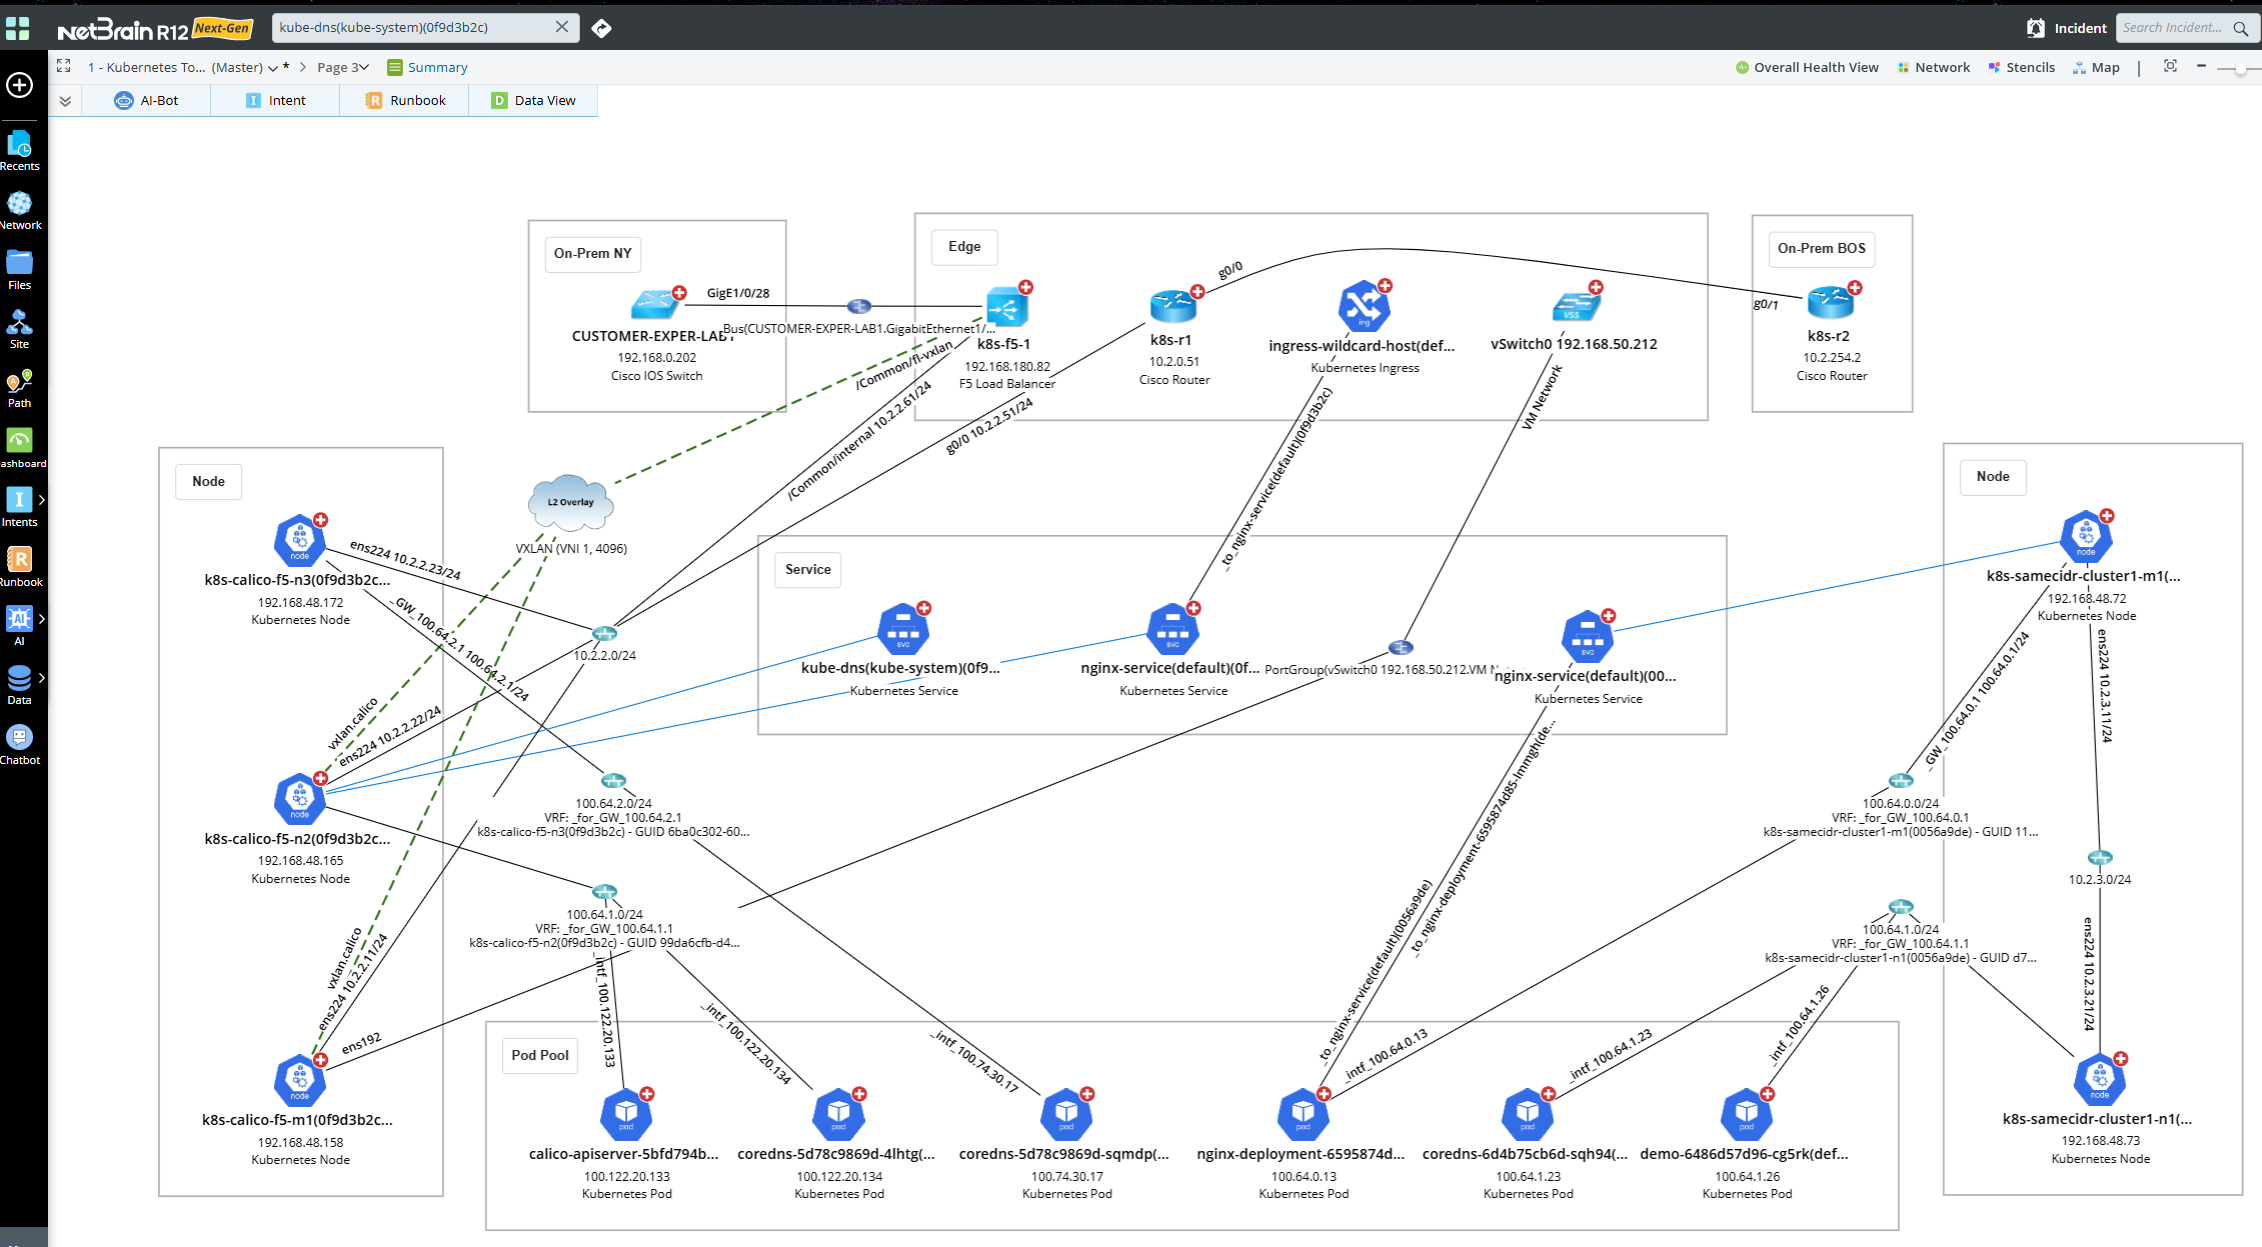Screen dimensions: 2262x1247
Task: Click the kube-dns Kubernetes service icon
Action: (x=902, y=630)
